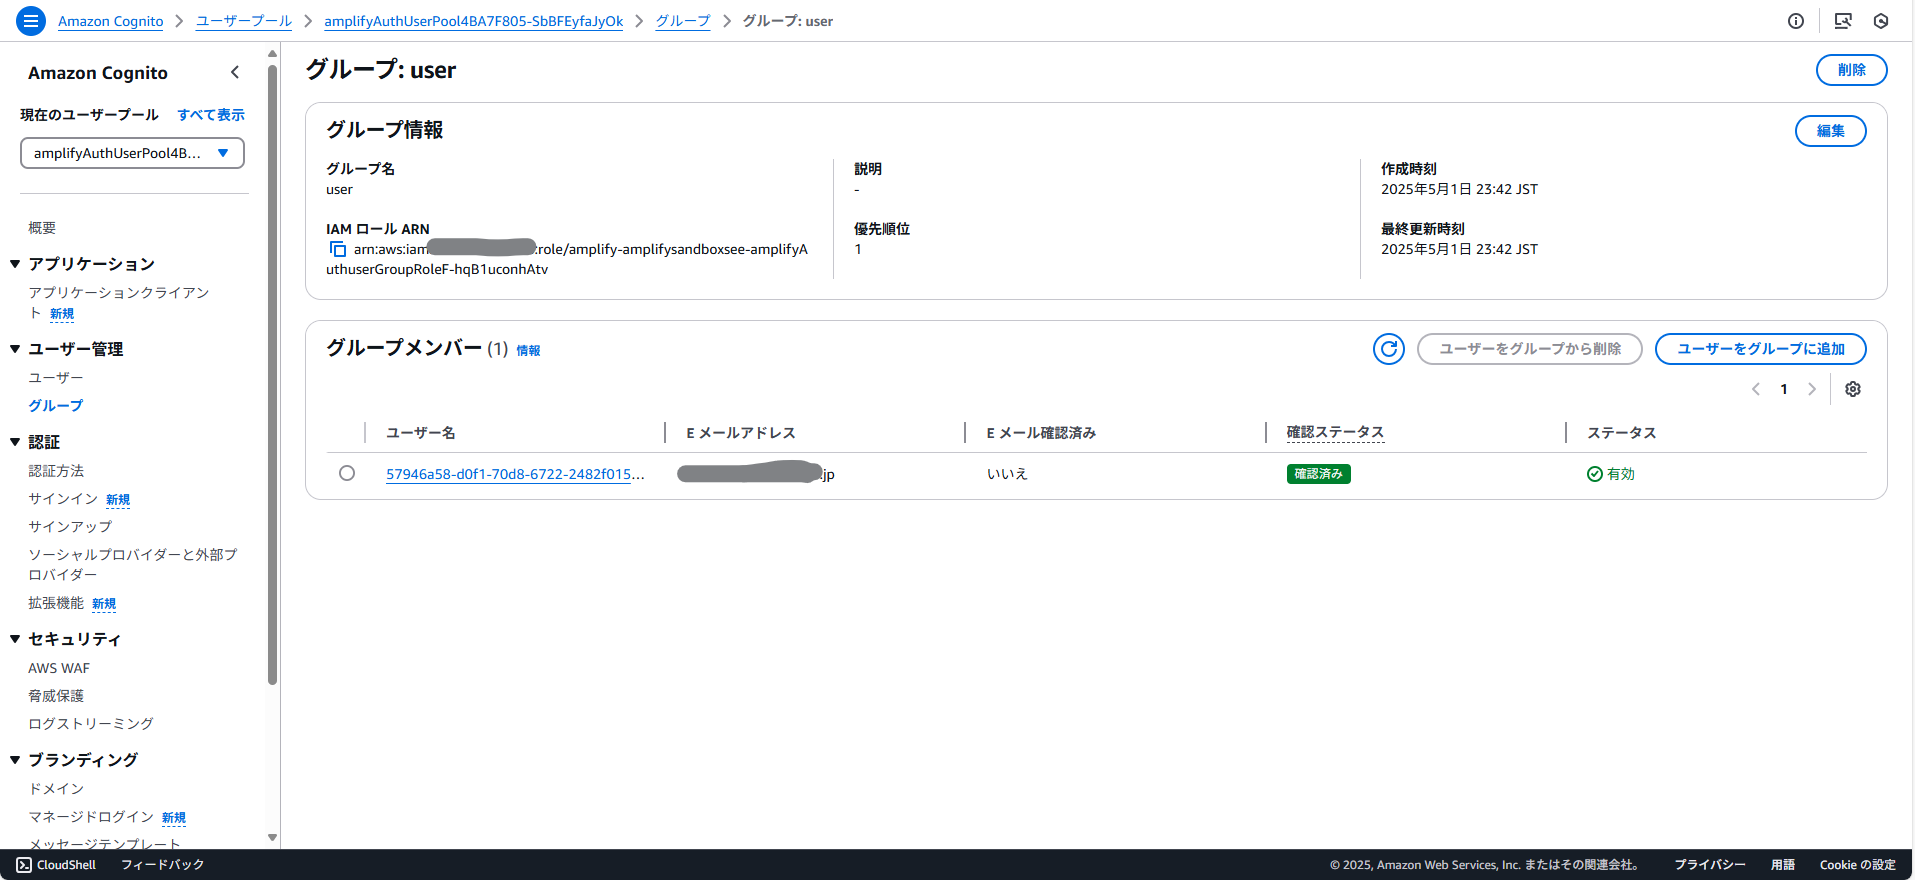1915x880 pixels.
Task: Open CloudShell from the footer
Action: coord(57,865)
